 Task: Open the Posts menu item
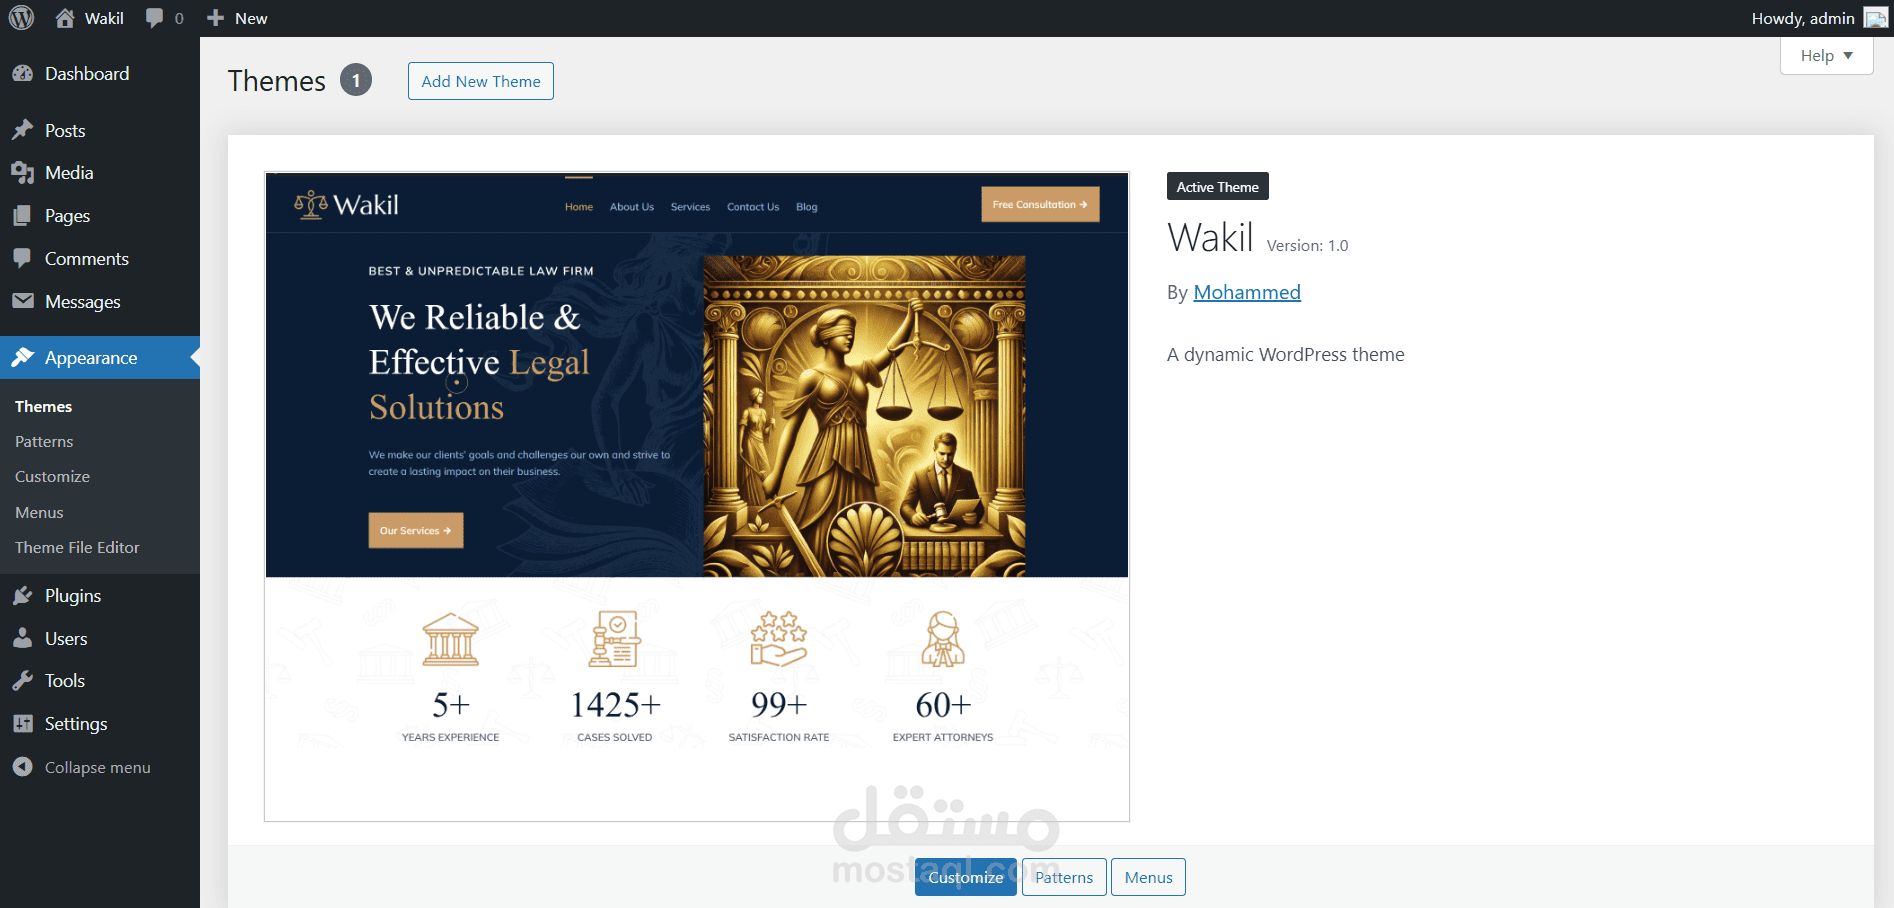100,131
